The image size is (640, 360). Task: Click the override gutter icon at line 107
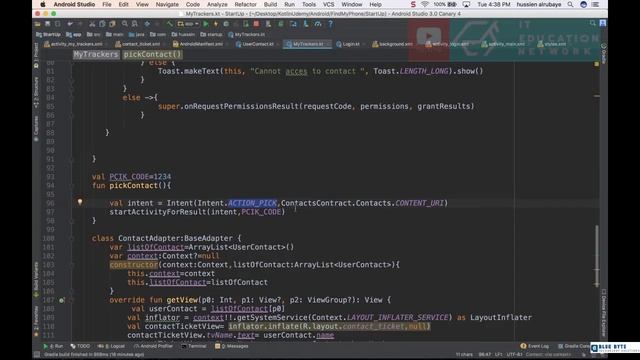61,300
